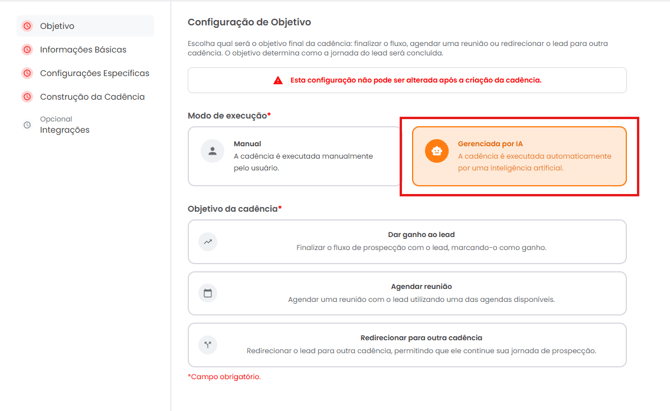The height and width of the screenshot is (411, 670).
Task: Click the orange robot icon for Gerenciada por IA
Action: [436, 151]
